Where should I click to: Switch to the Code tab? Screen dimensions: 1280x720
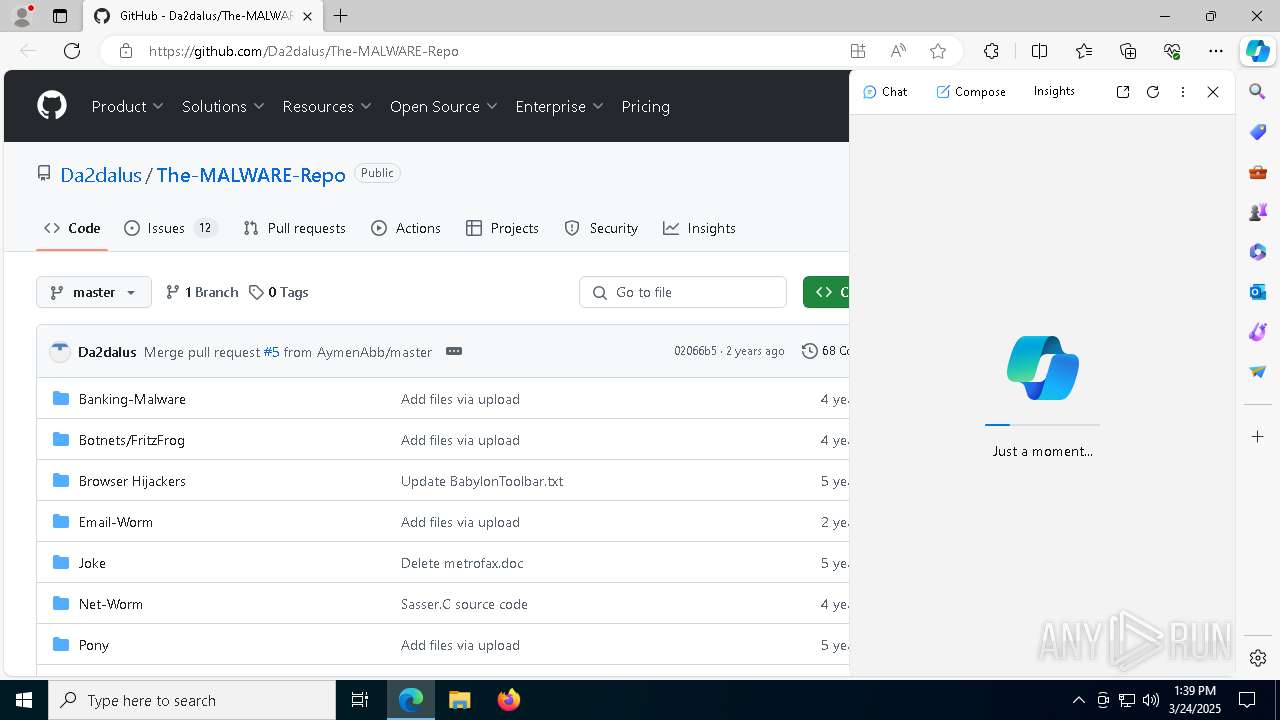pyautogui.click(x=72, y=228)
